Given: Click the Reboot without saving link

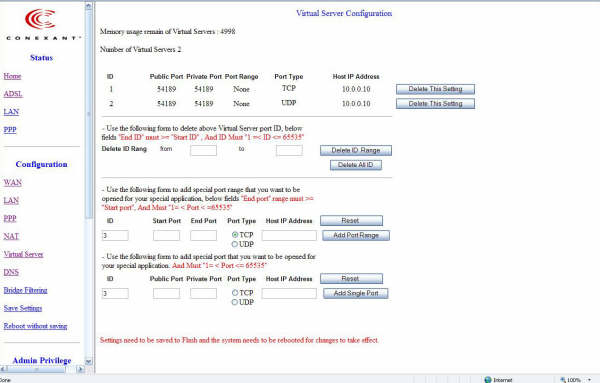Looking at the screenshot, I should (35, 326).
